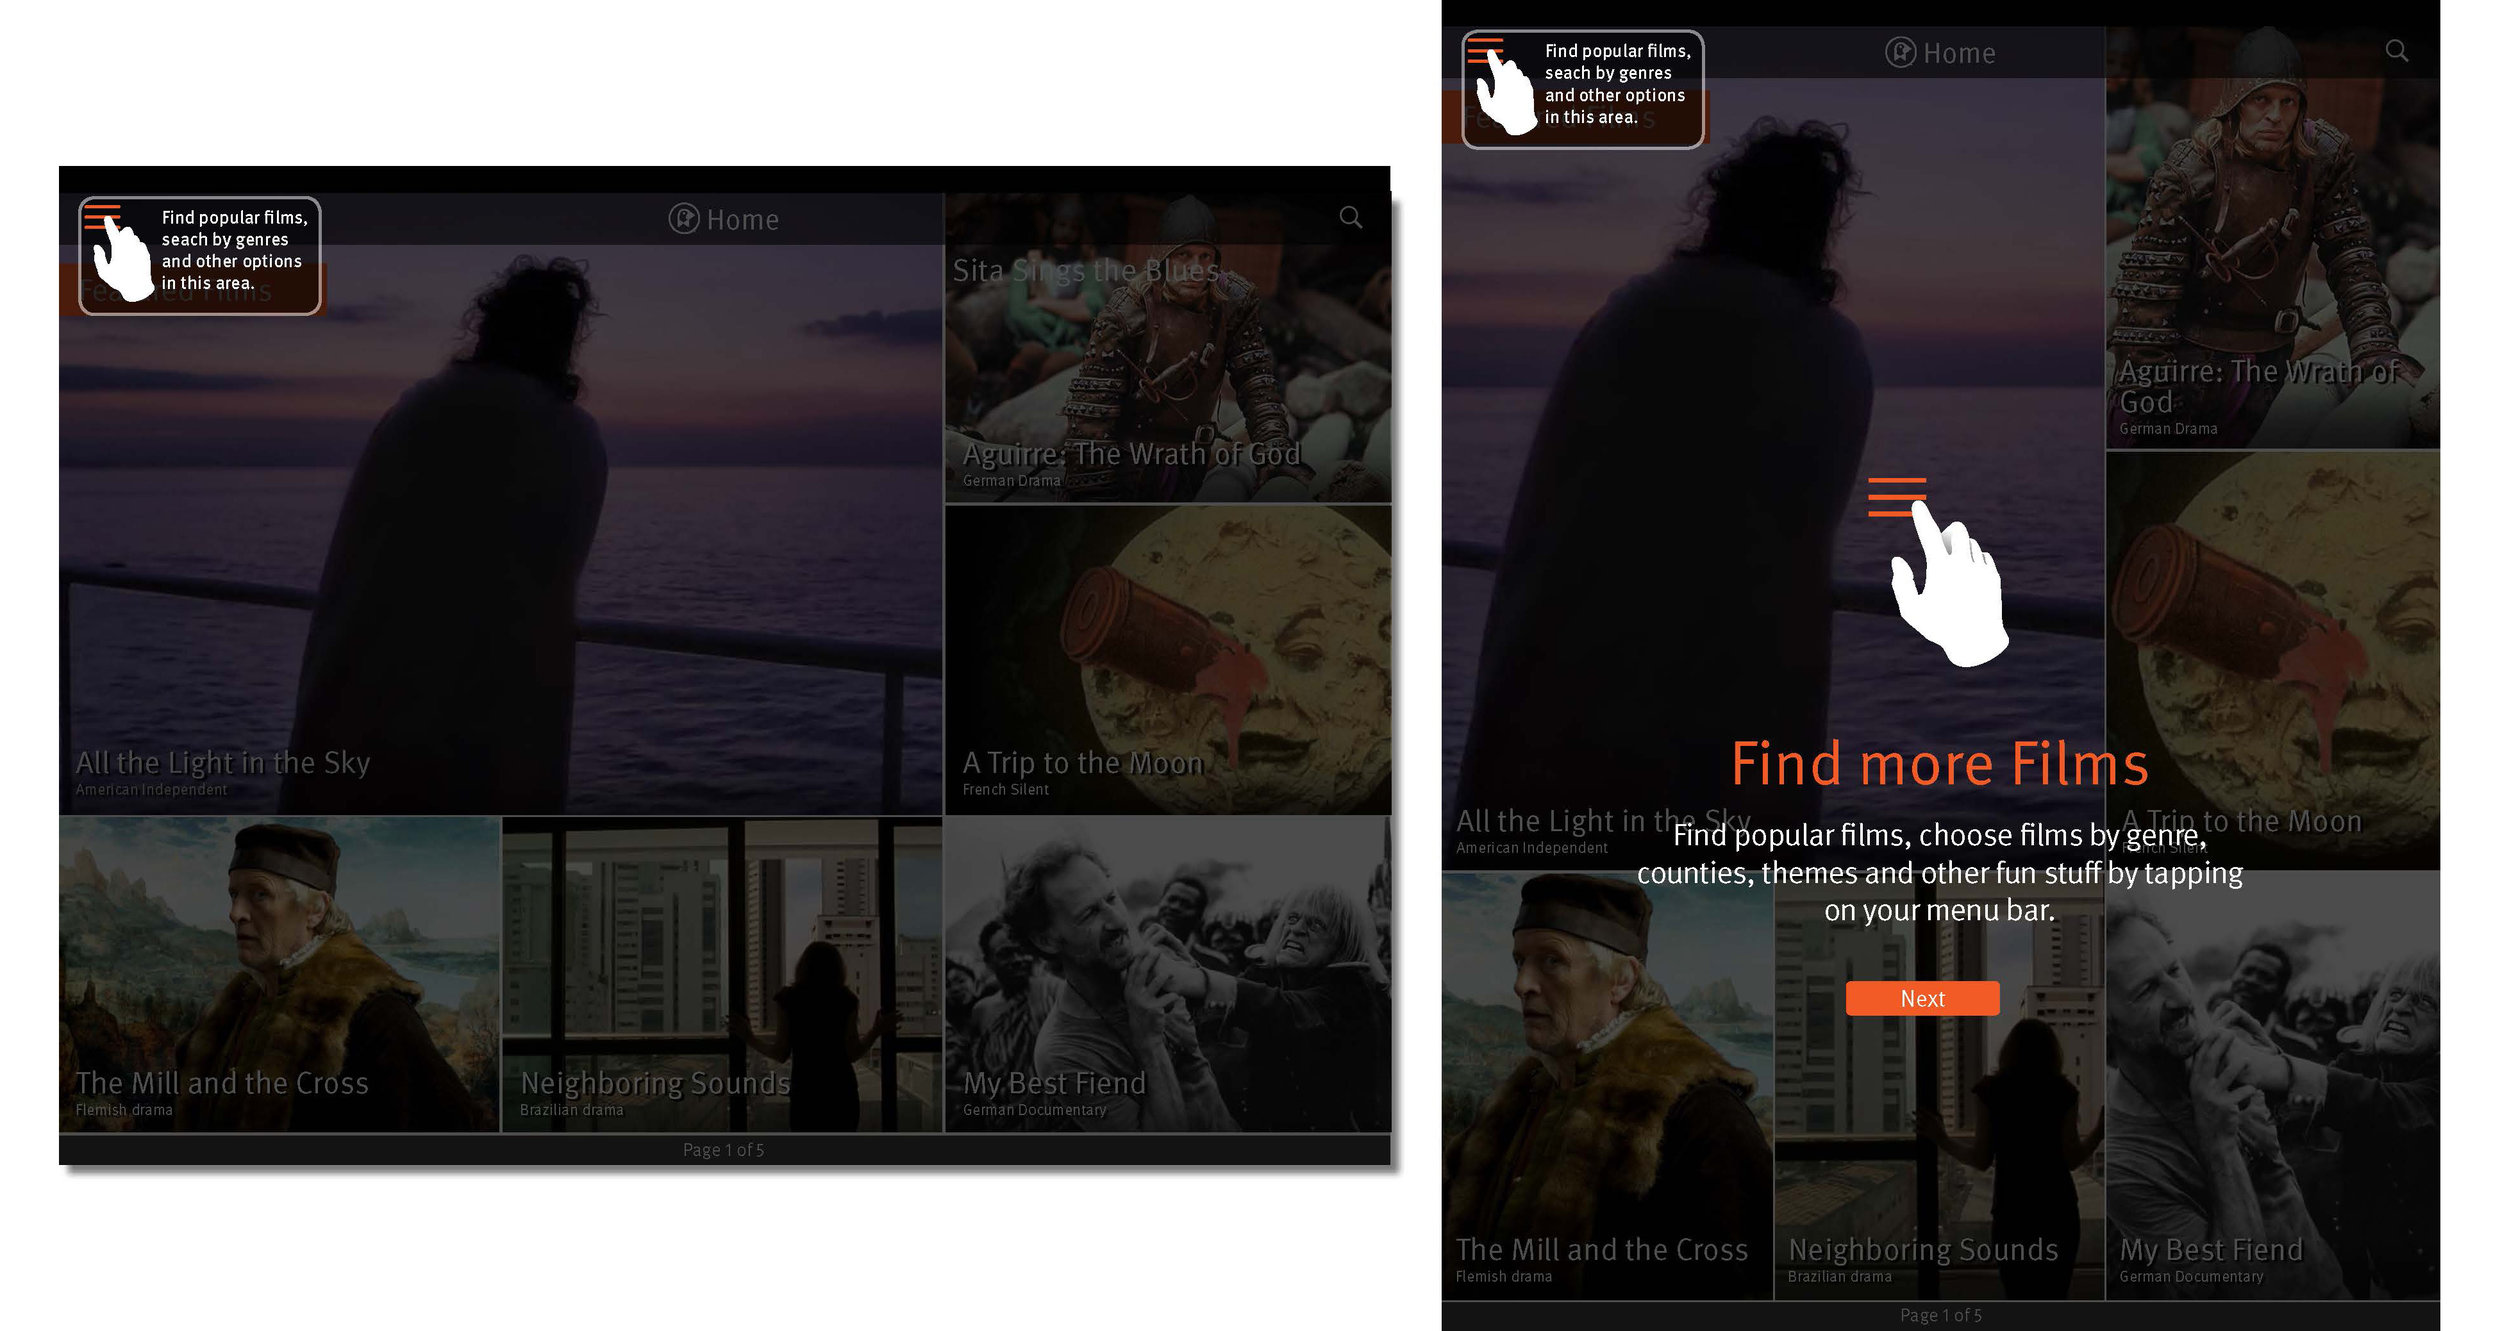Click 'German Drama' label in landscape mockup
The height and width of the screenshot is (1331, 2500).
1011,481
